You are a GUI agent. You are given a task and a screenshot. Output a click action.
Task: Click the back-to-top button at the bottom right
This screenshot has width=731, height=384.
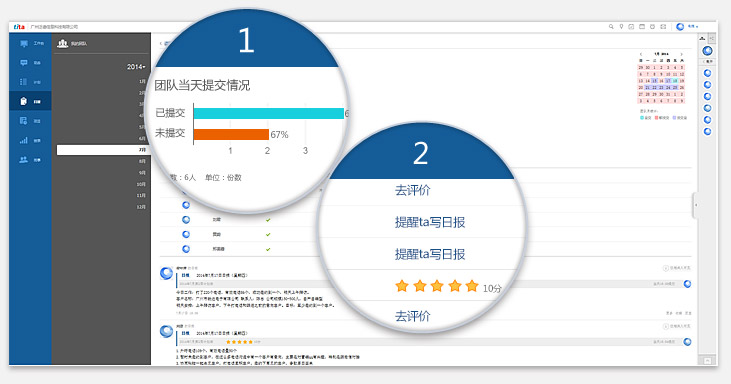point(707,361)
